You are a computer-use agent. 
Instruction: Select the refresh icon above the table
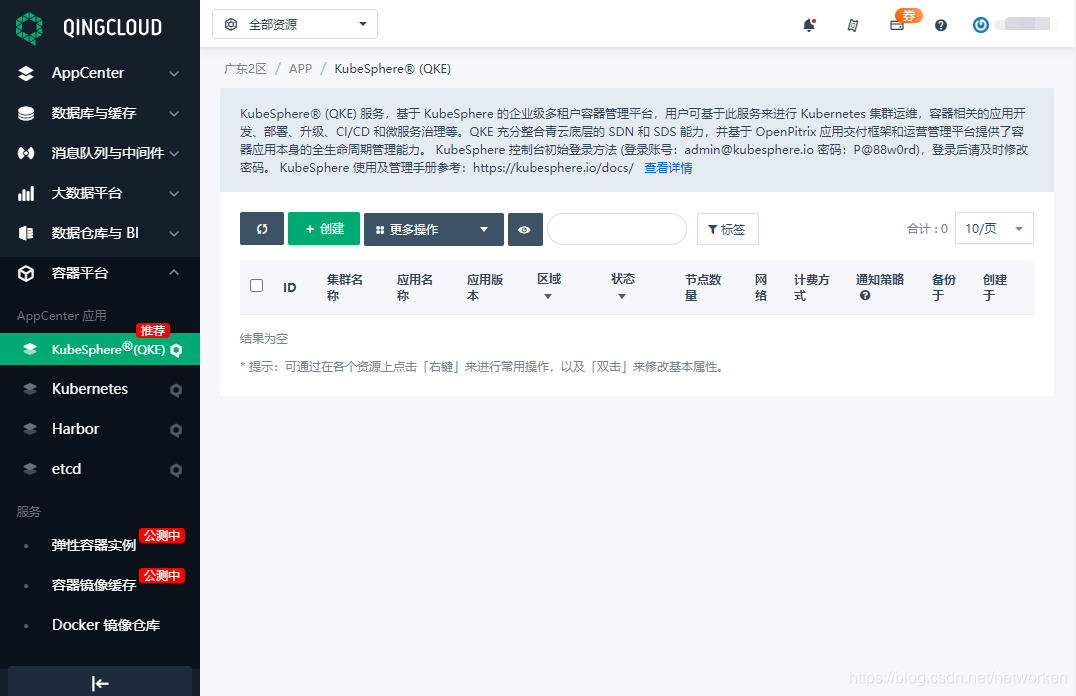tap(261, 228)
